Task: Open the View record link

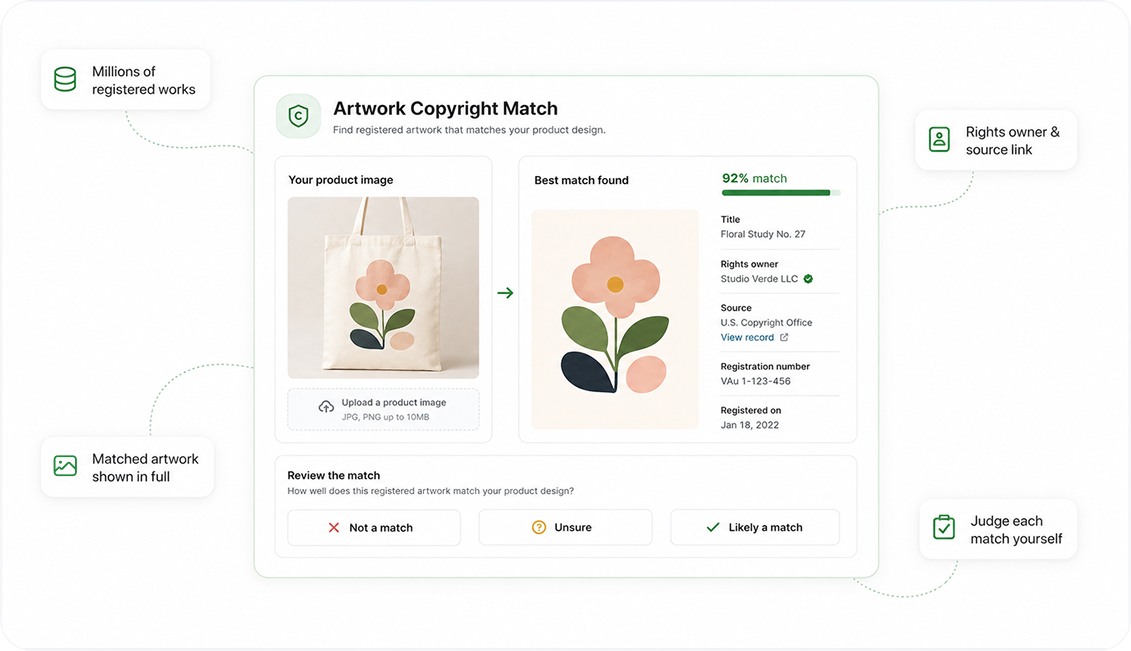Action: pyautogui.click(x=747, y=337)
